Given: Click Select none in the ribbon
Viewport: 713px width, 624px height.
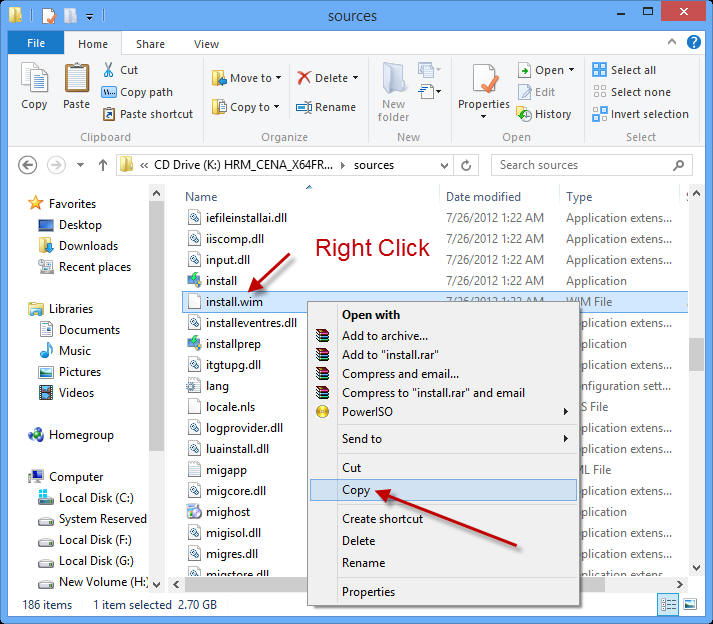Looking at the screenshot, I should (632, 92).
